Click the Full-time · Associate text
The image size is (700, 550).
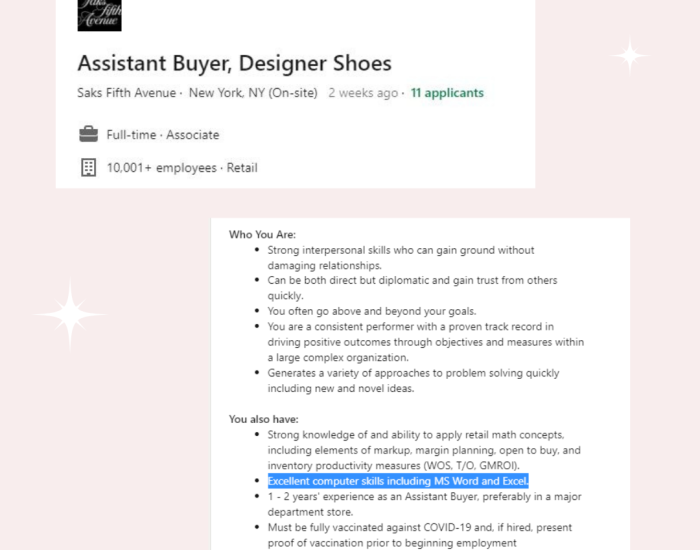163,135
